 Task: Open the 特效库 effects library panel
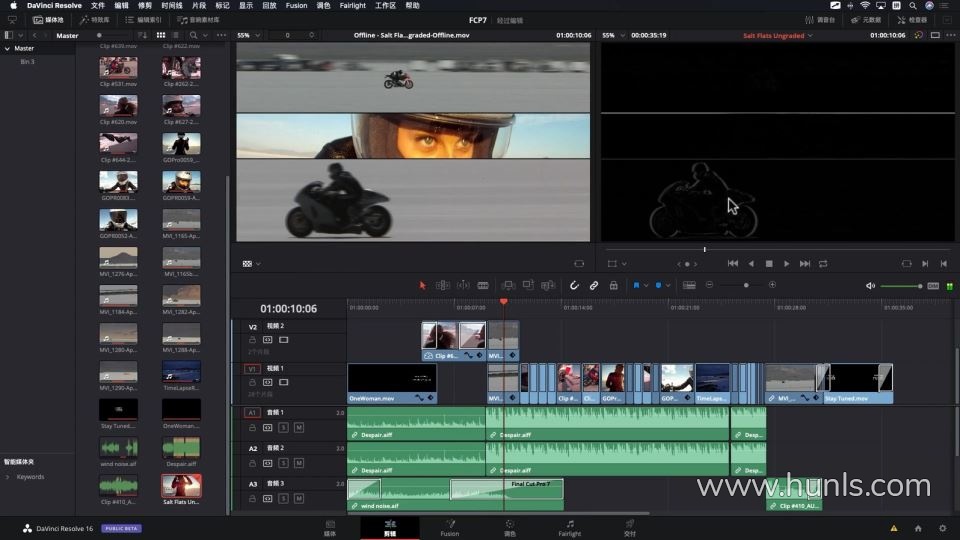(x=94, y=19)
